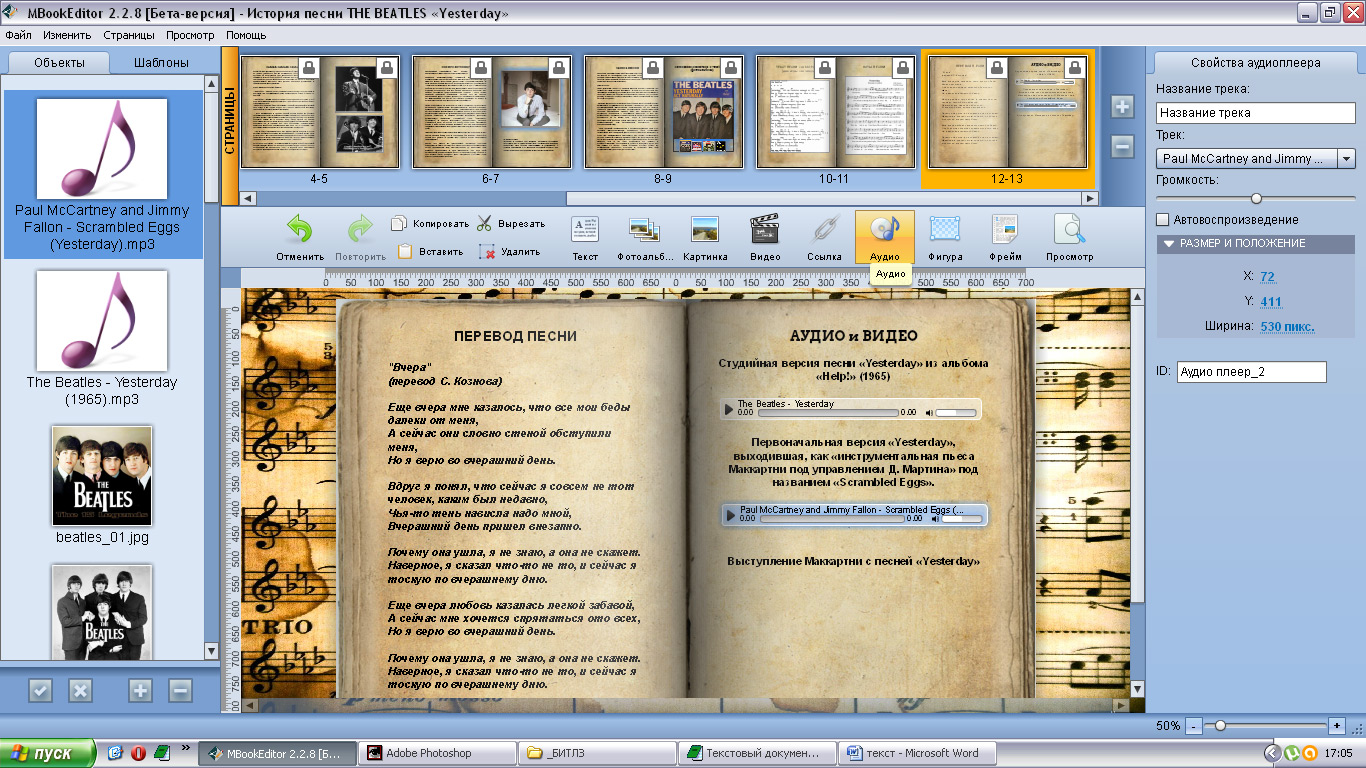The height and width of the screenshot is (768, 1366).
Task: Open the _БИТЛЗ folder from taskbar
Action: point(596,753)
